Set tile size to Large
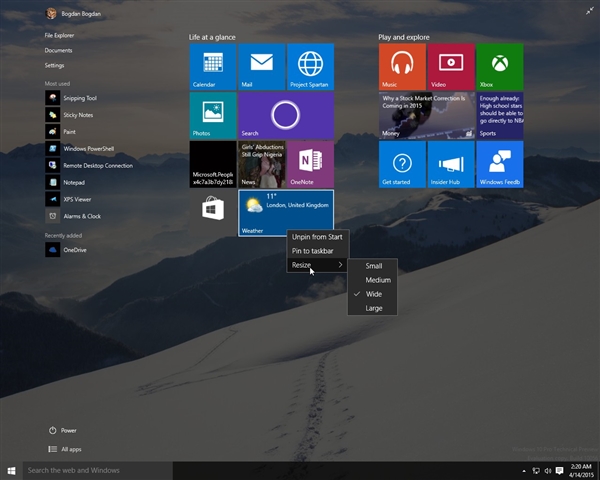The height and width of the screenshot is (480, 600). click(375, 308)
